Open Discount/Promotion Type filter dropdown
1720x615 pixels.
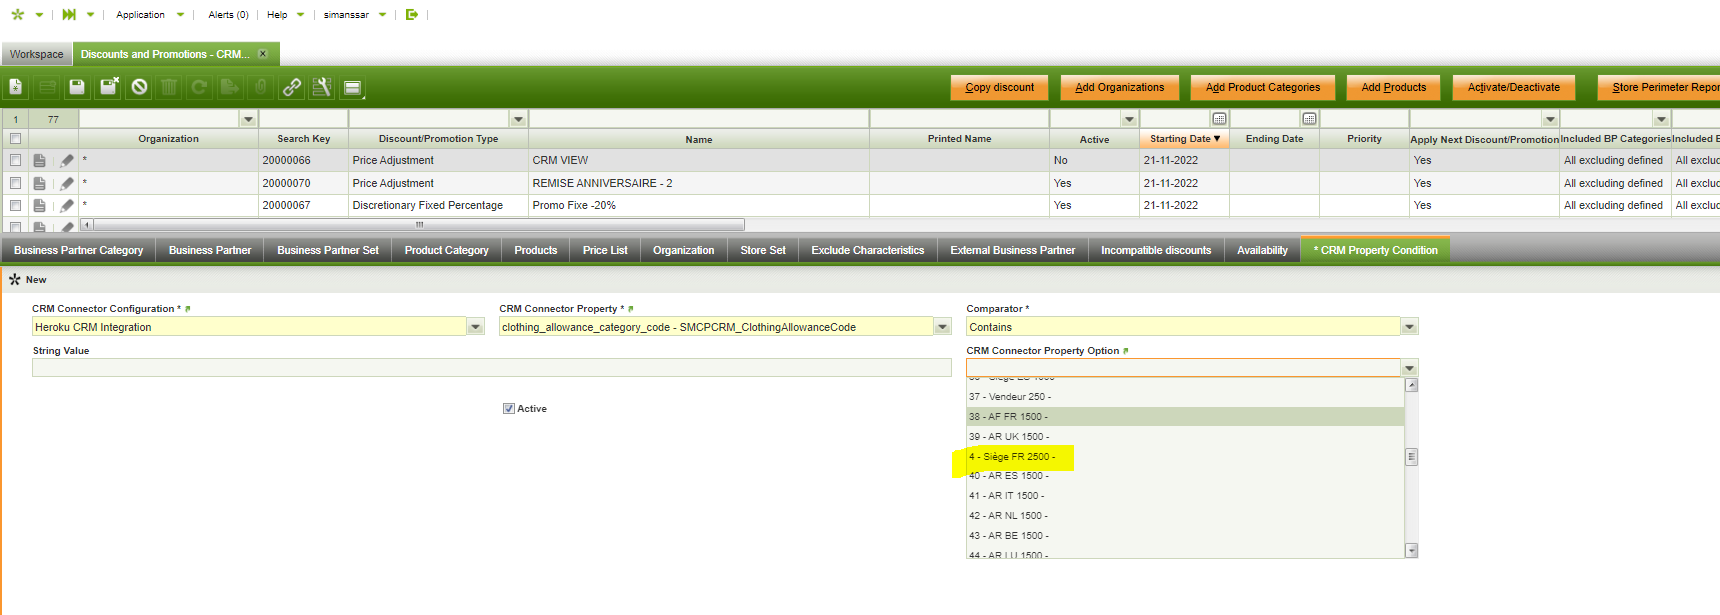click(x=518, y=119)
